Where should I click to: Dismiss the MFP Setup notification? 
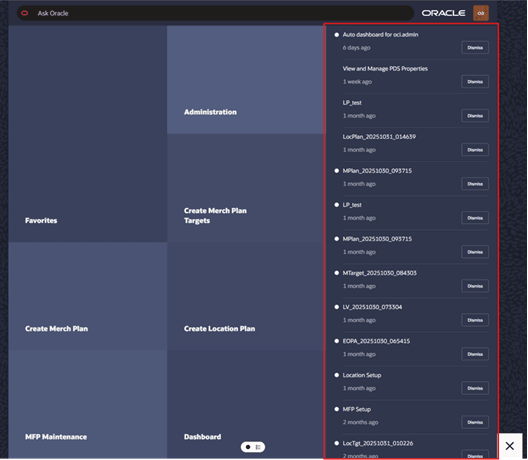click(475, 422)
